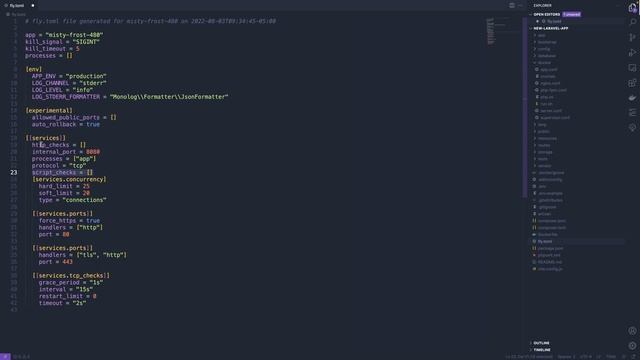Click the remote indicator in the status bar

click(5, 357)
